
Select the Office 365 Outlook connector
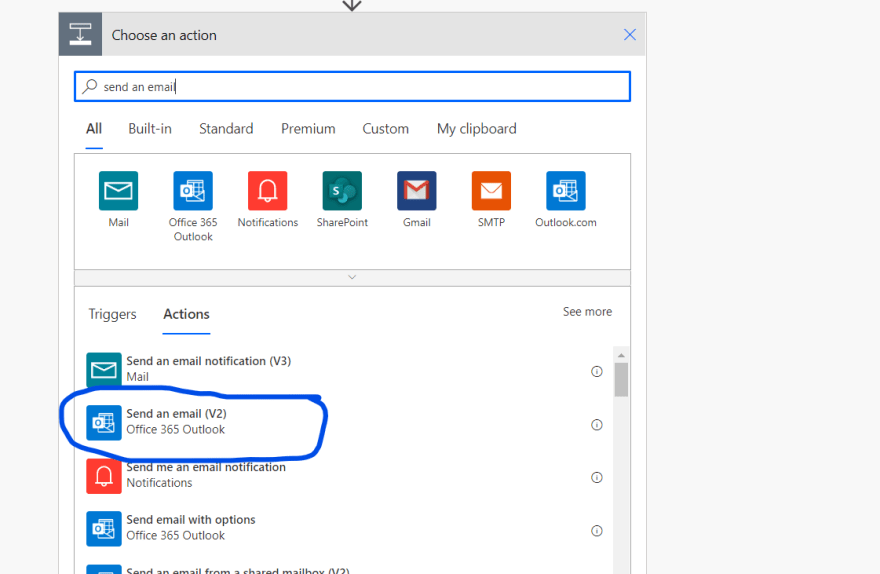[193, 191]
